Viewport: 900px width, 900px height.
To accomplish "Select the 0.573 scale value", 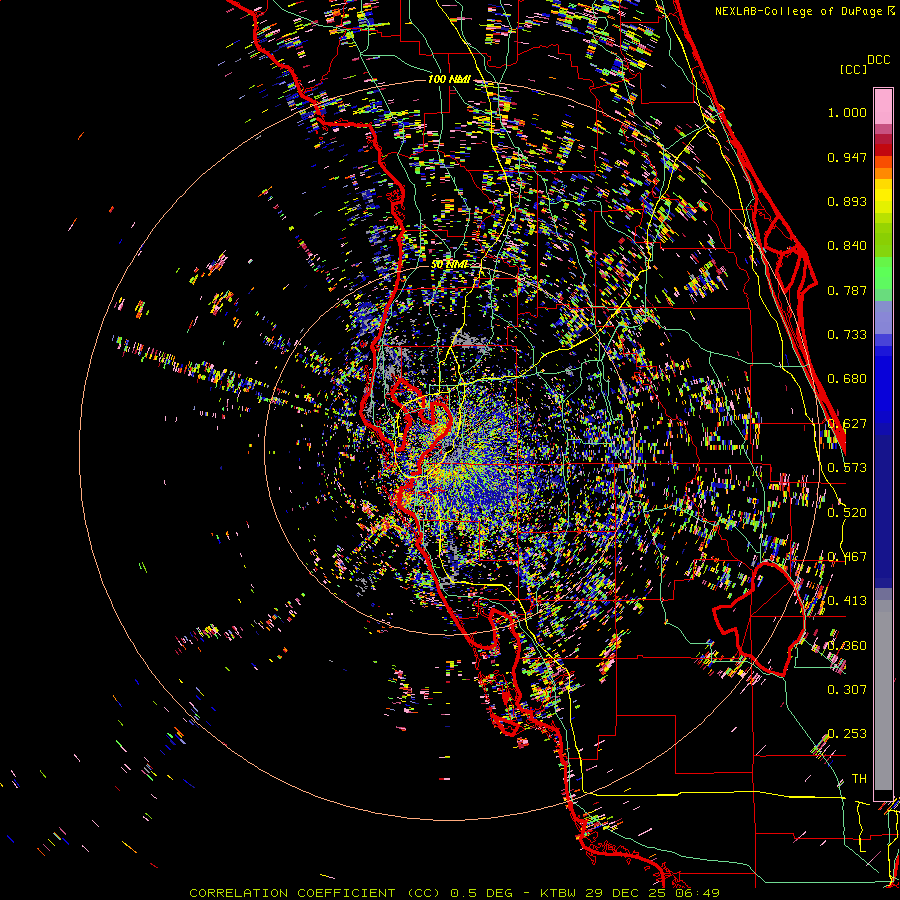I will (847, 468).
